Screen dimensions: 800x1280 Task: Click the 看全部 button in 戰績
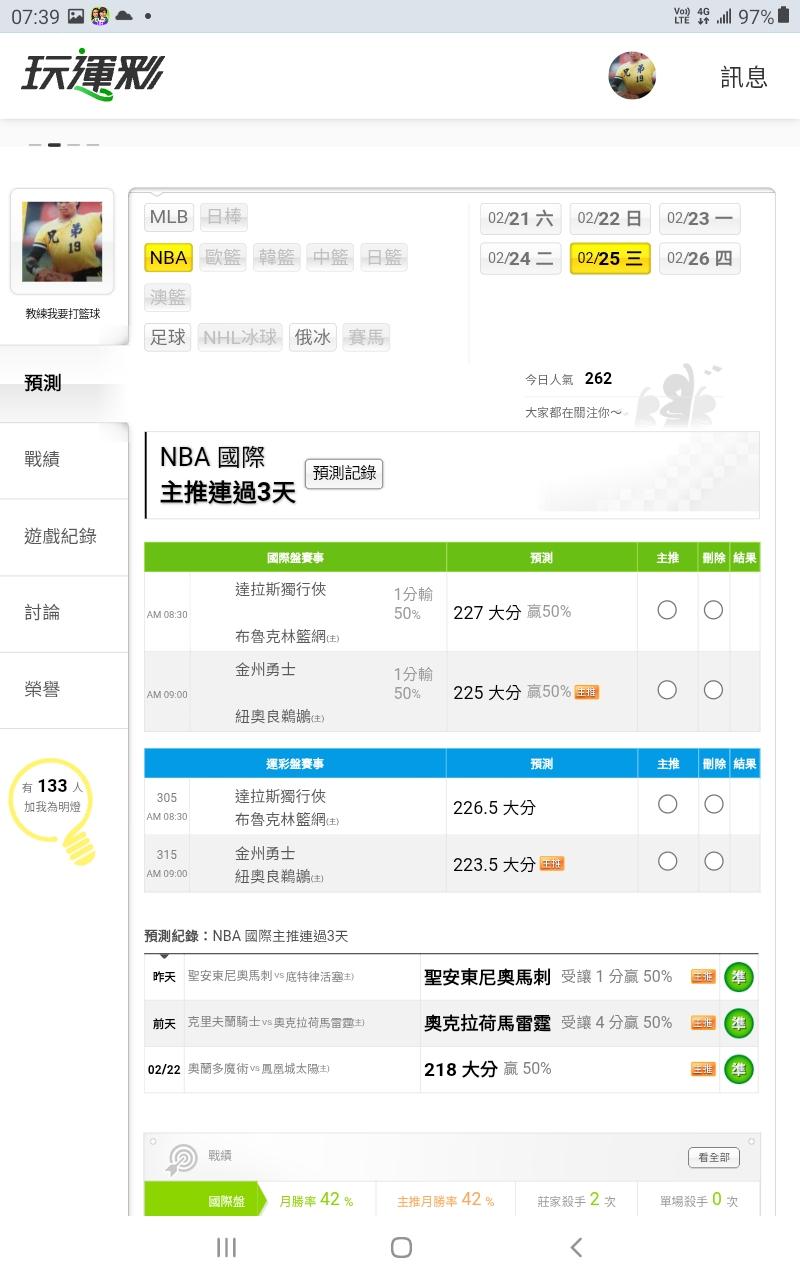point(714,1157)
